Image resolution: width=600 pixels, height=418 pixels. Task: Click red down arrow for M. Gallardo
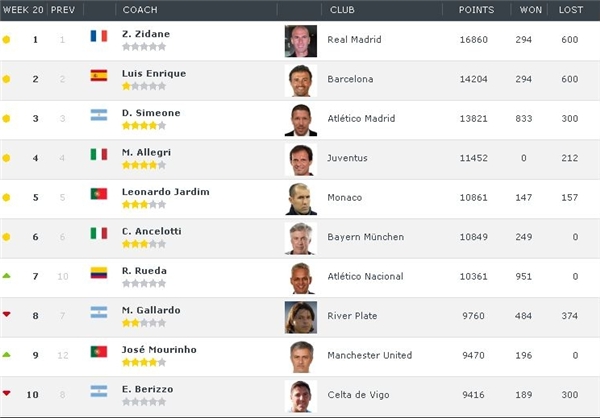pos(6,315)
